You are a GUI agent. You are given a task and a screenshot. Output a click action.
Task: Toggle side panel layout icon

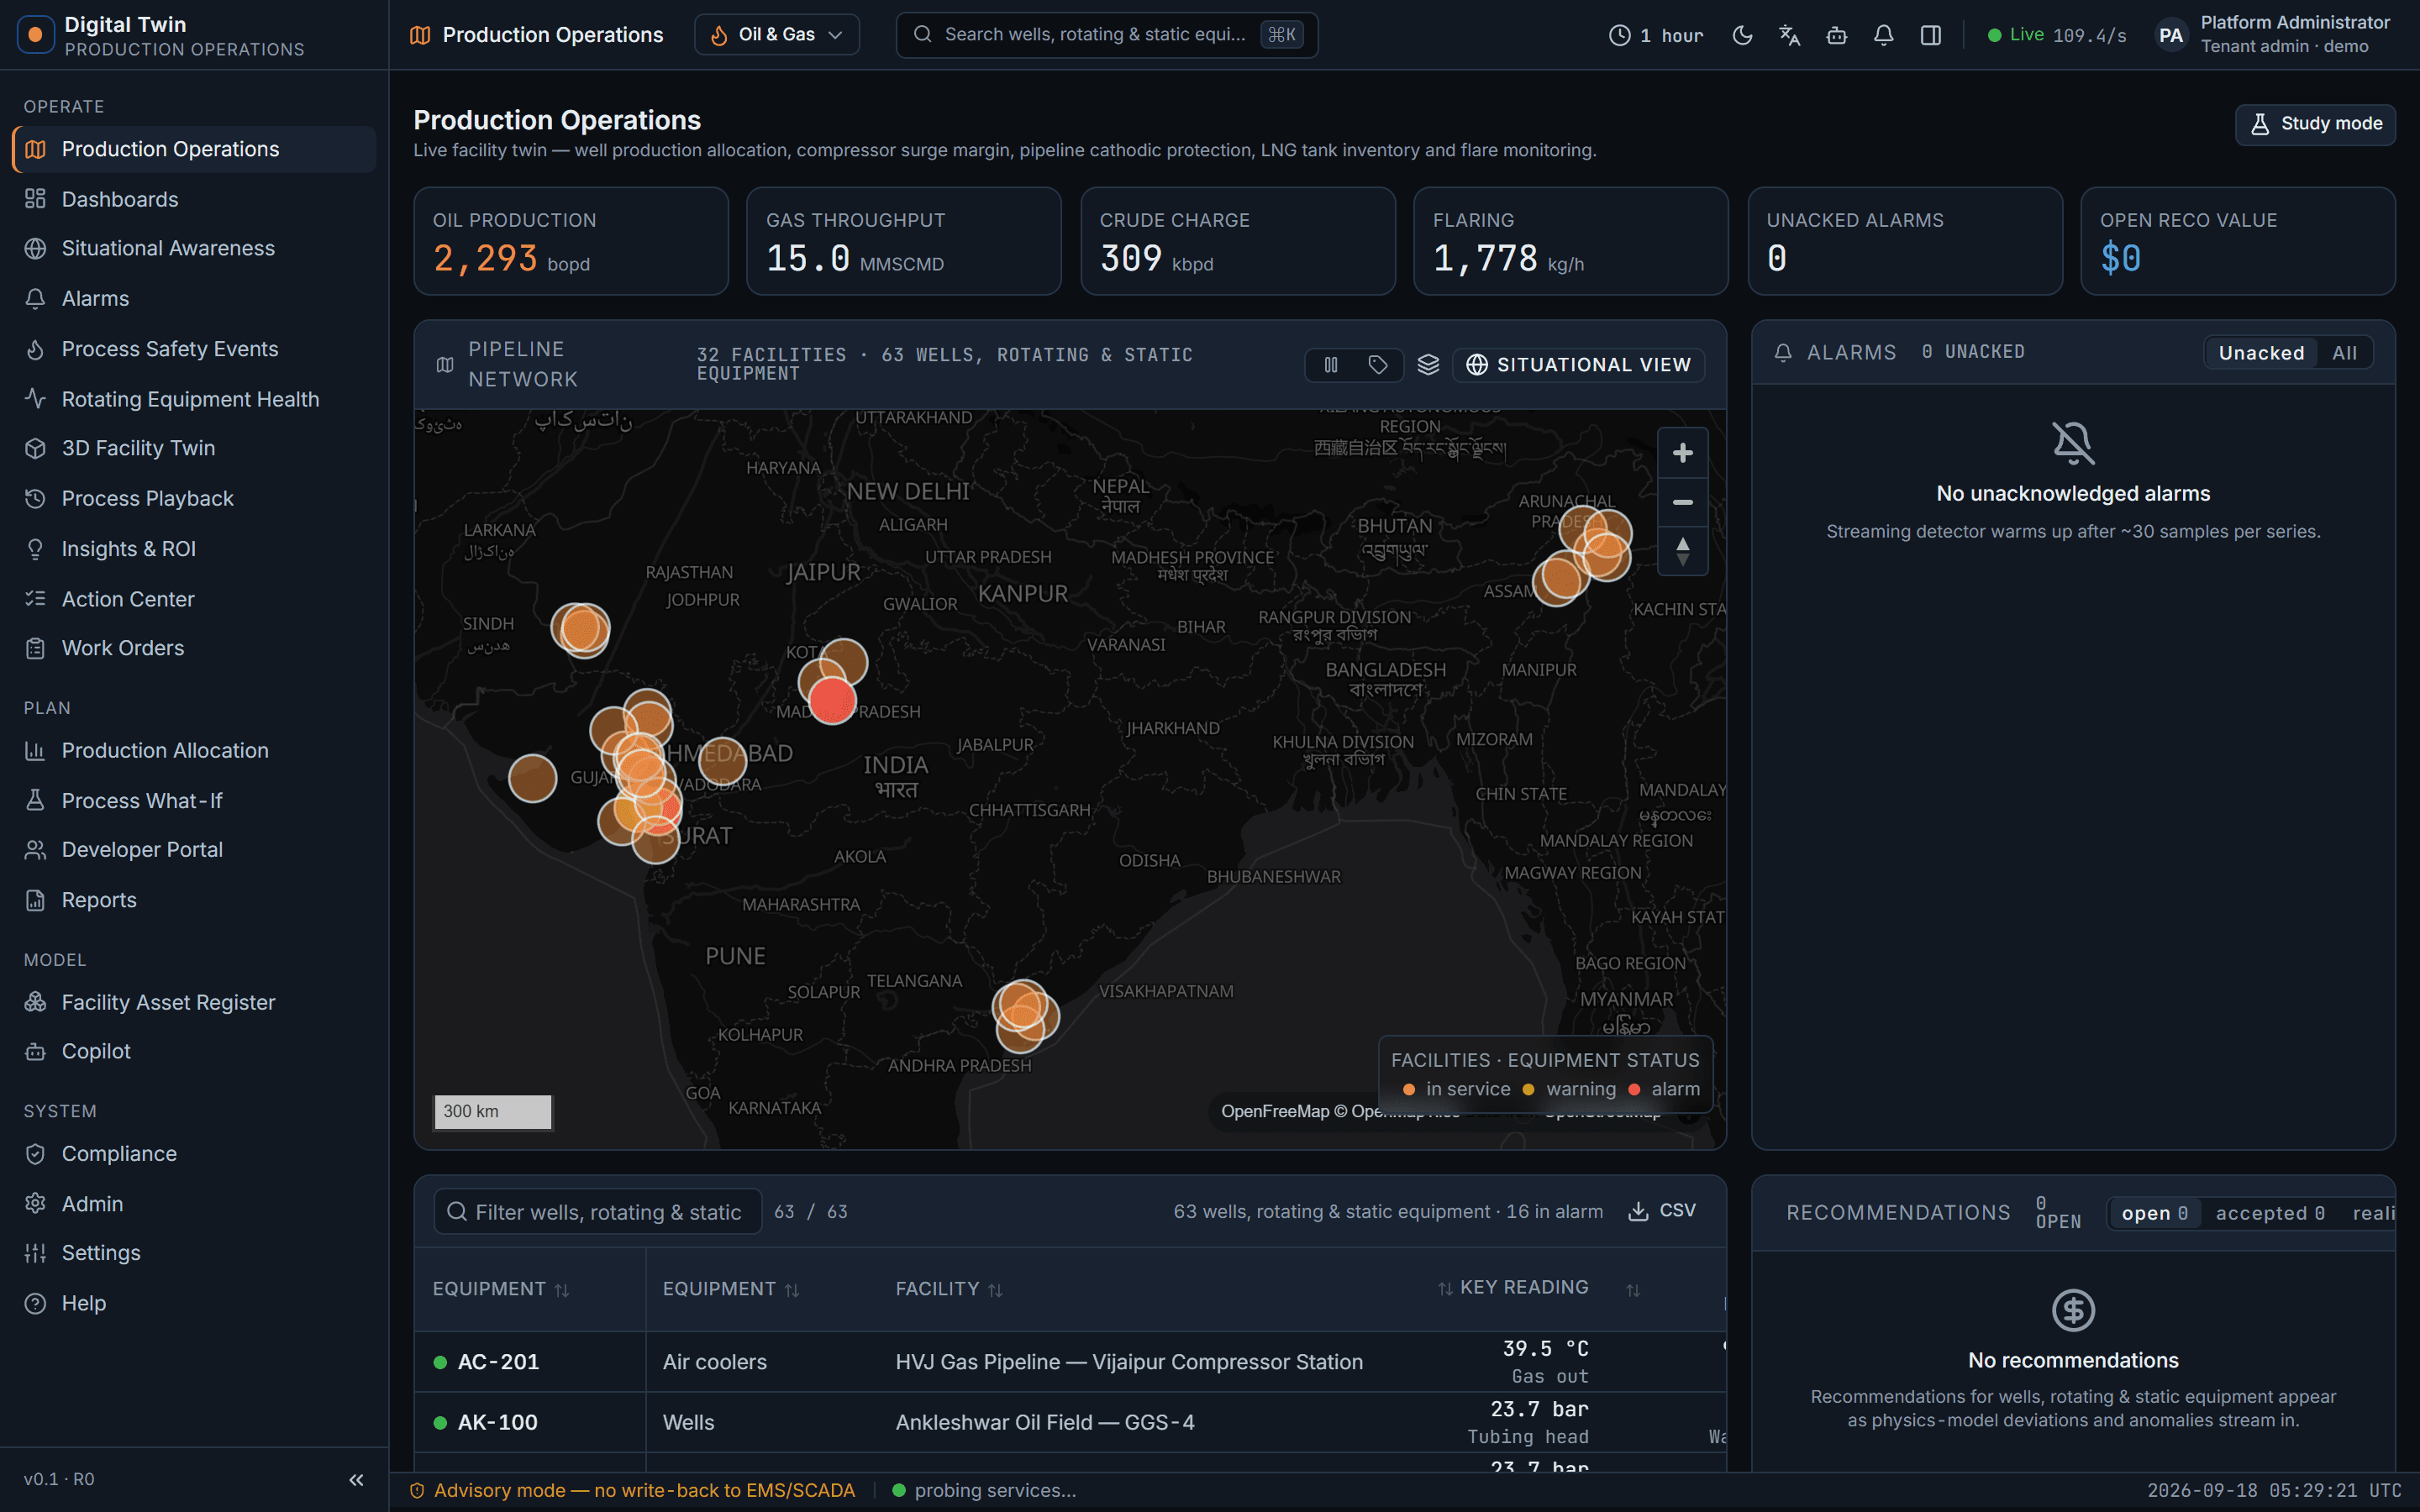pos(1931,35)
